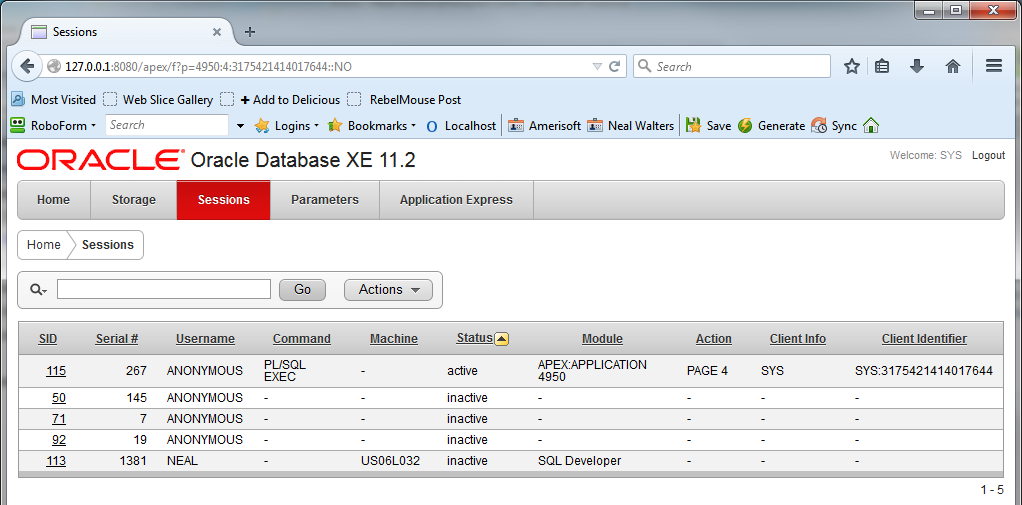Sort by the Username column header
Image resolution: width=1022 pixels, height=505 pixels.
205,339
